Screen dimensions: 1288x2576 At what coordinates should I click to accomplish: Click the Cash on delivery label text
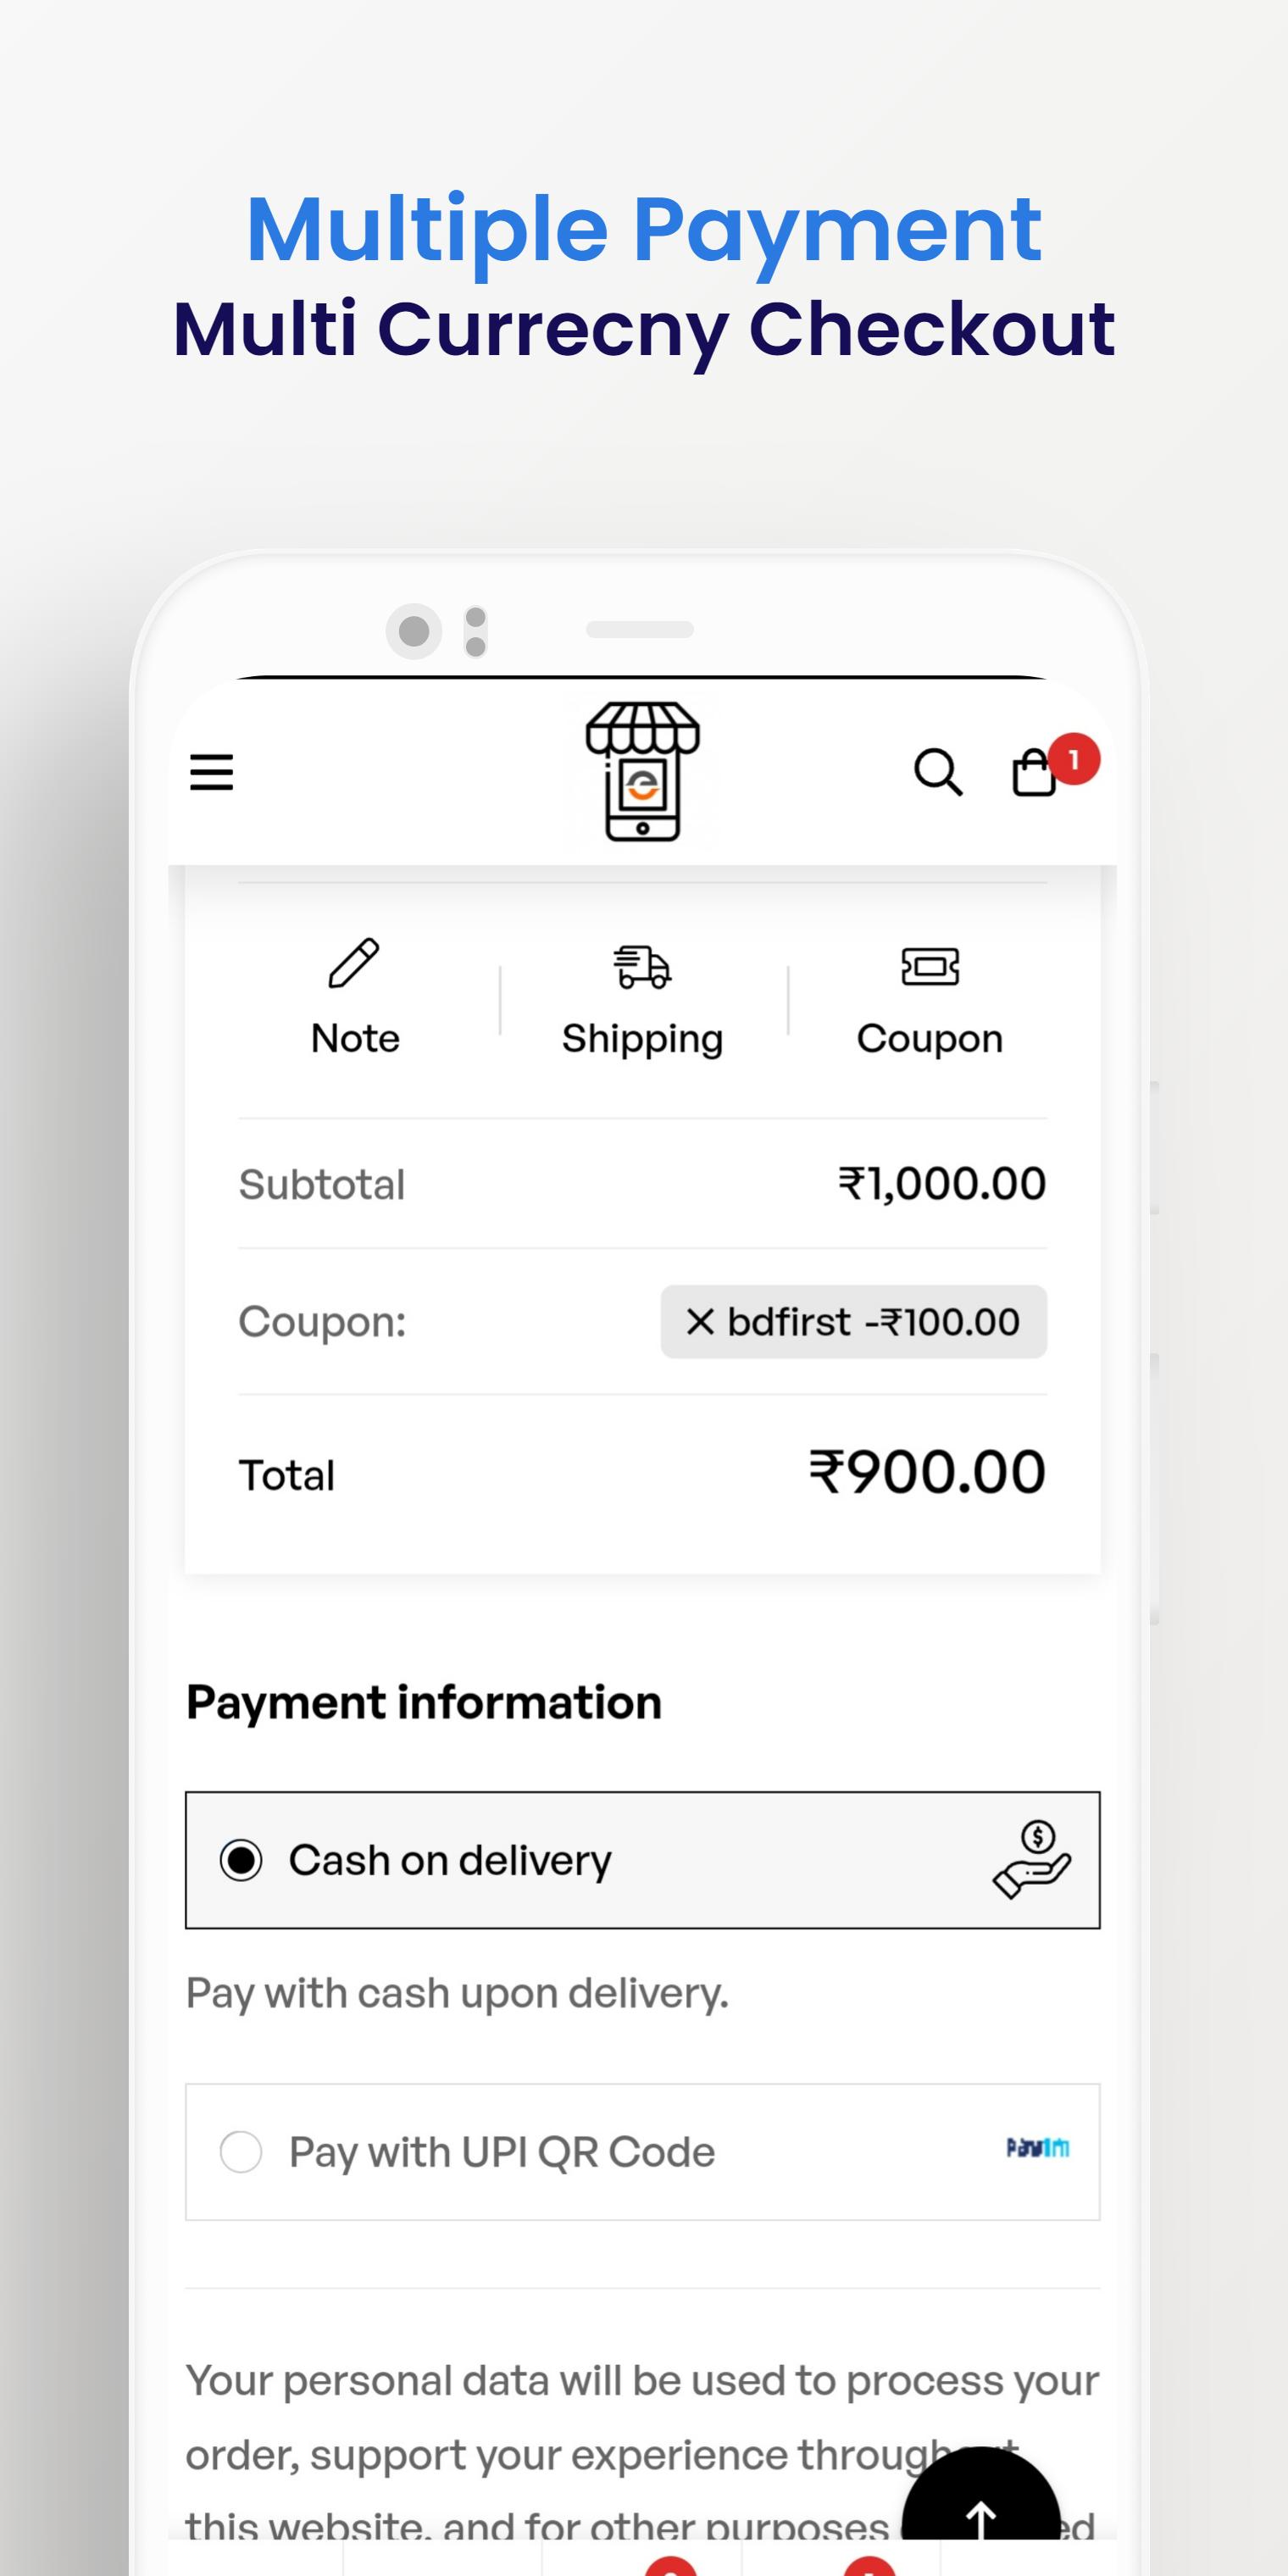point(450,1861)
